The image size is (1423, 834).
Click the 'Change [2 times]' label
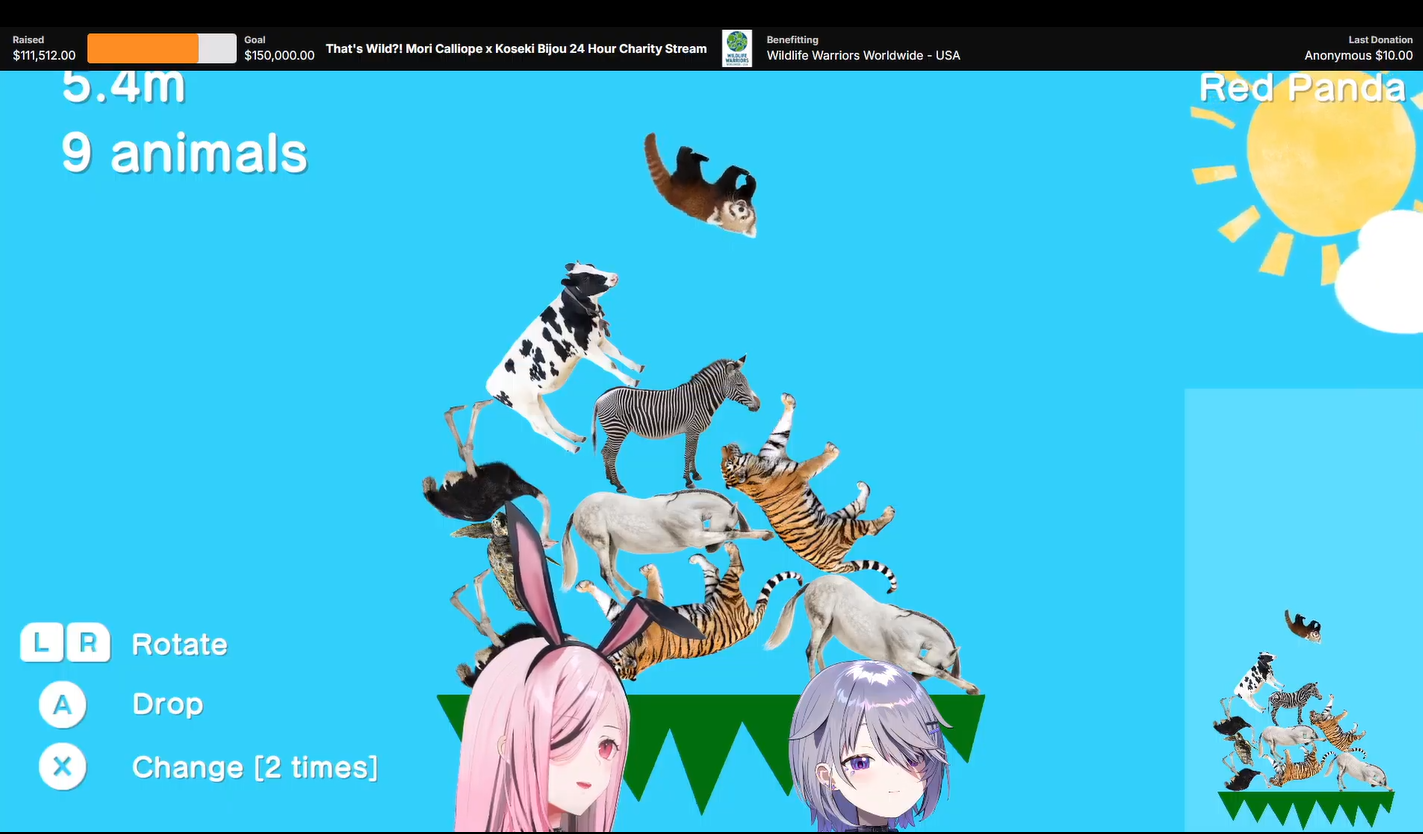[255, 767]
